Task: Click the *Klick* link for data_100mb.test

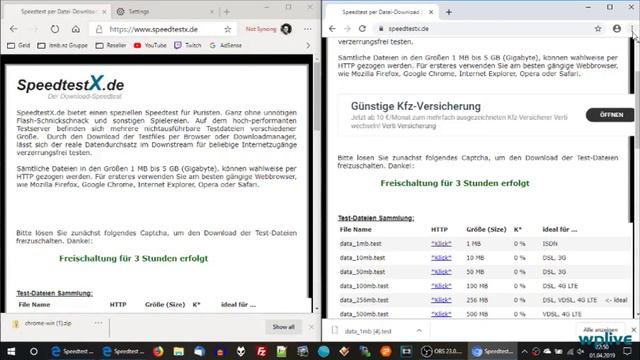Action: [441, 286]
